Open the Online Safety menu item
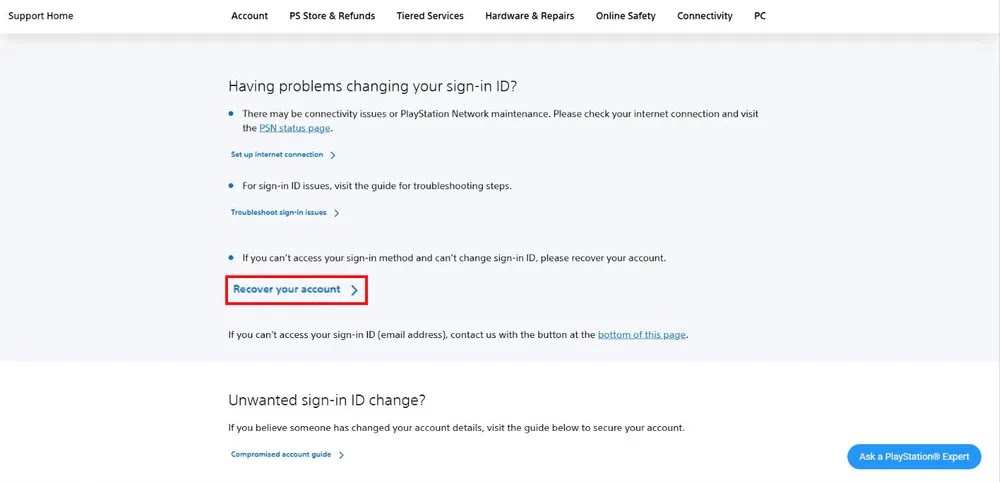 pyautogui.click(x=626, y=16)
